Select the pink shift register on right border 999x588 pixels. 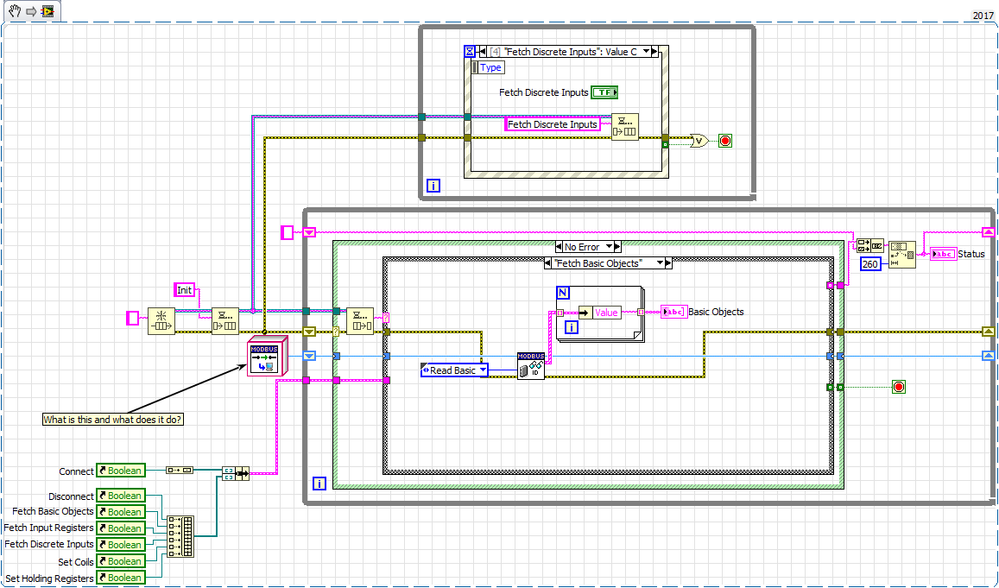(x=988, y=233)
